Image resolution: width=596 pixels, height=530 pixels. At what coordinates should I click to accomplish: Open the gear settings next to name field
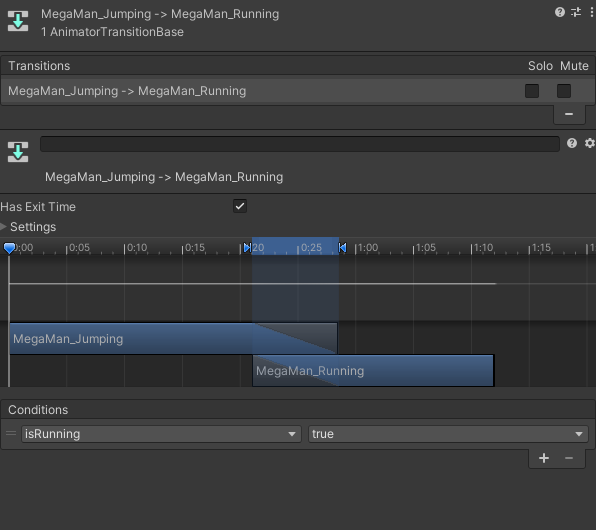coord(590,143)
